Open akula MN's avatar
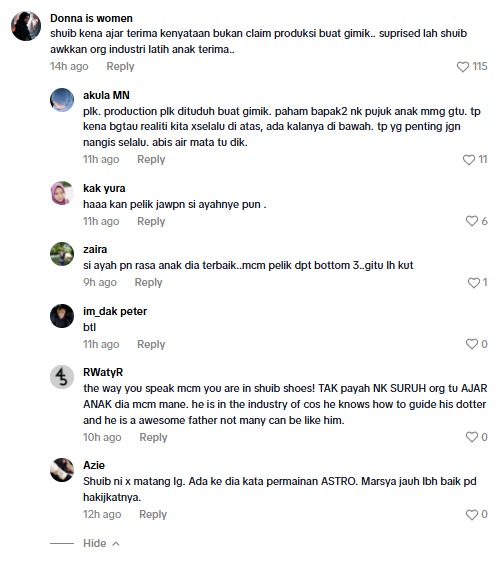The width and height of the screenshot is (502, 563). (x=62, y=100)
